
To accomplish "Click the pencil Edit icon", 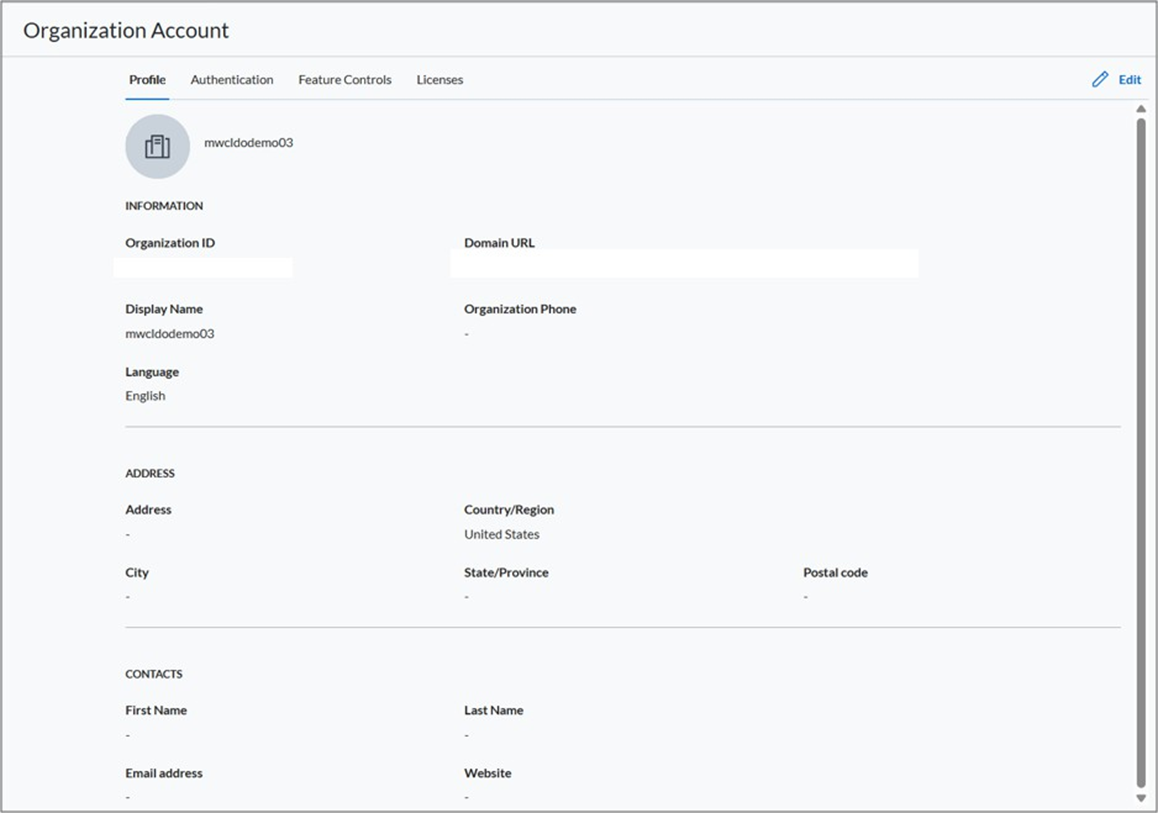I will click(1100, 80).
